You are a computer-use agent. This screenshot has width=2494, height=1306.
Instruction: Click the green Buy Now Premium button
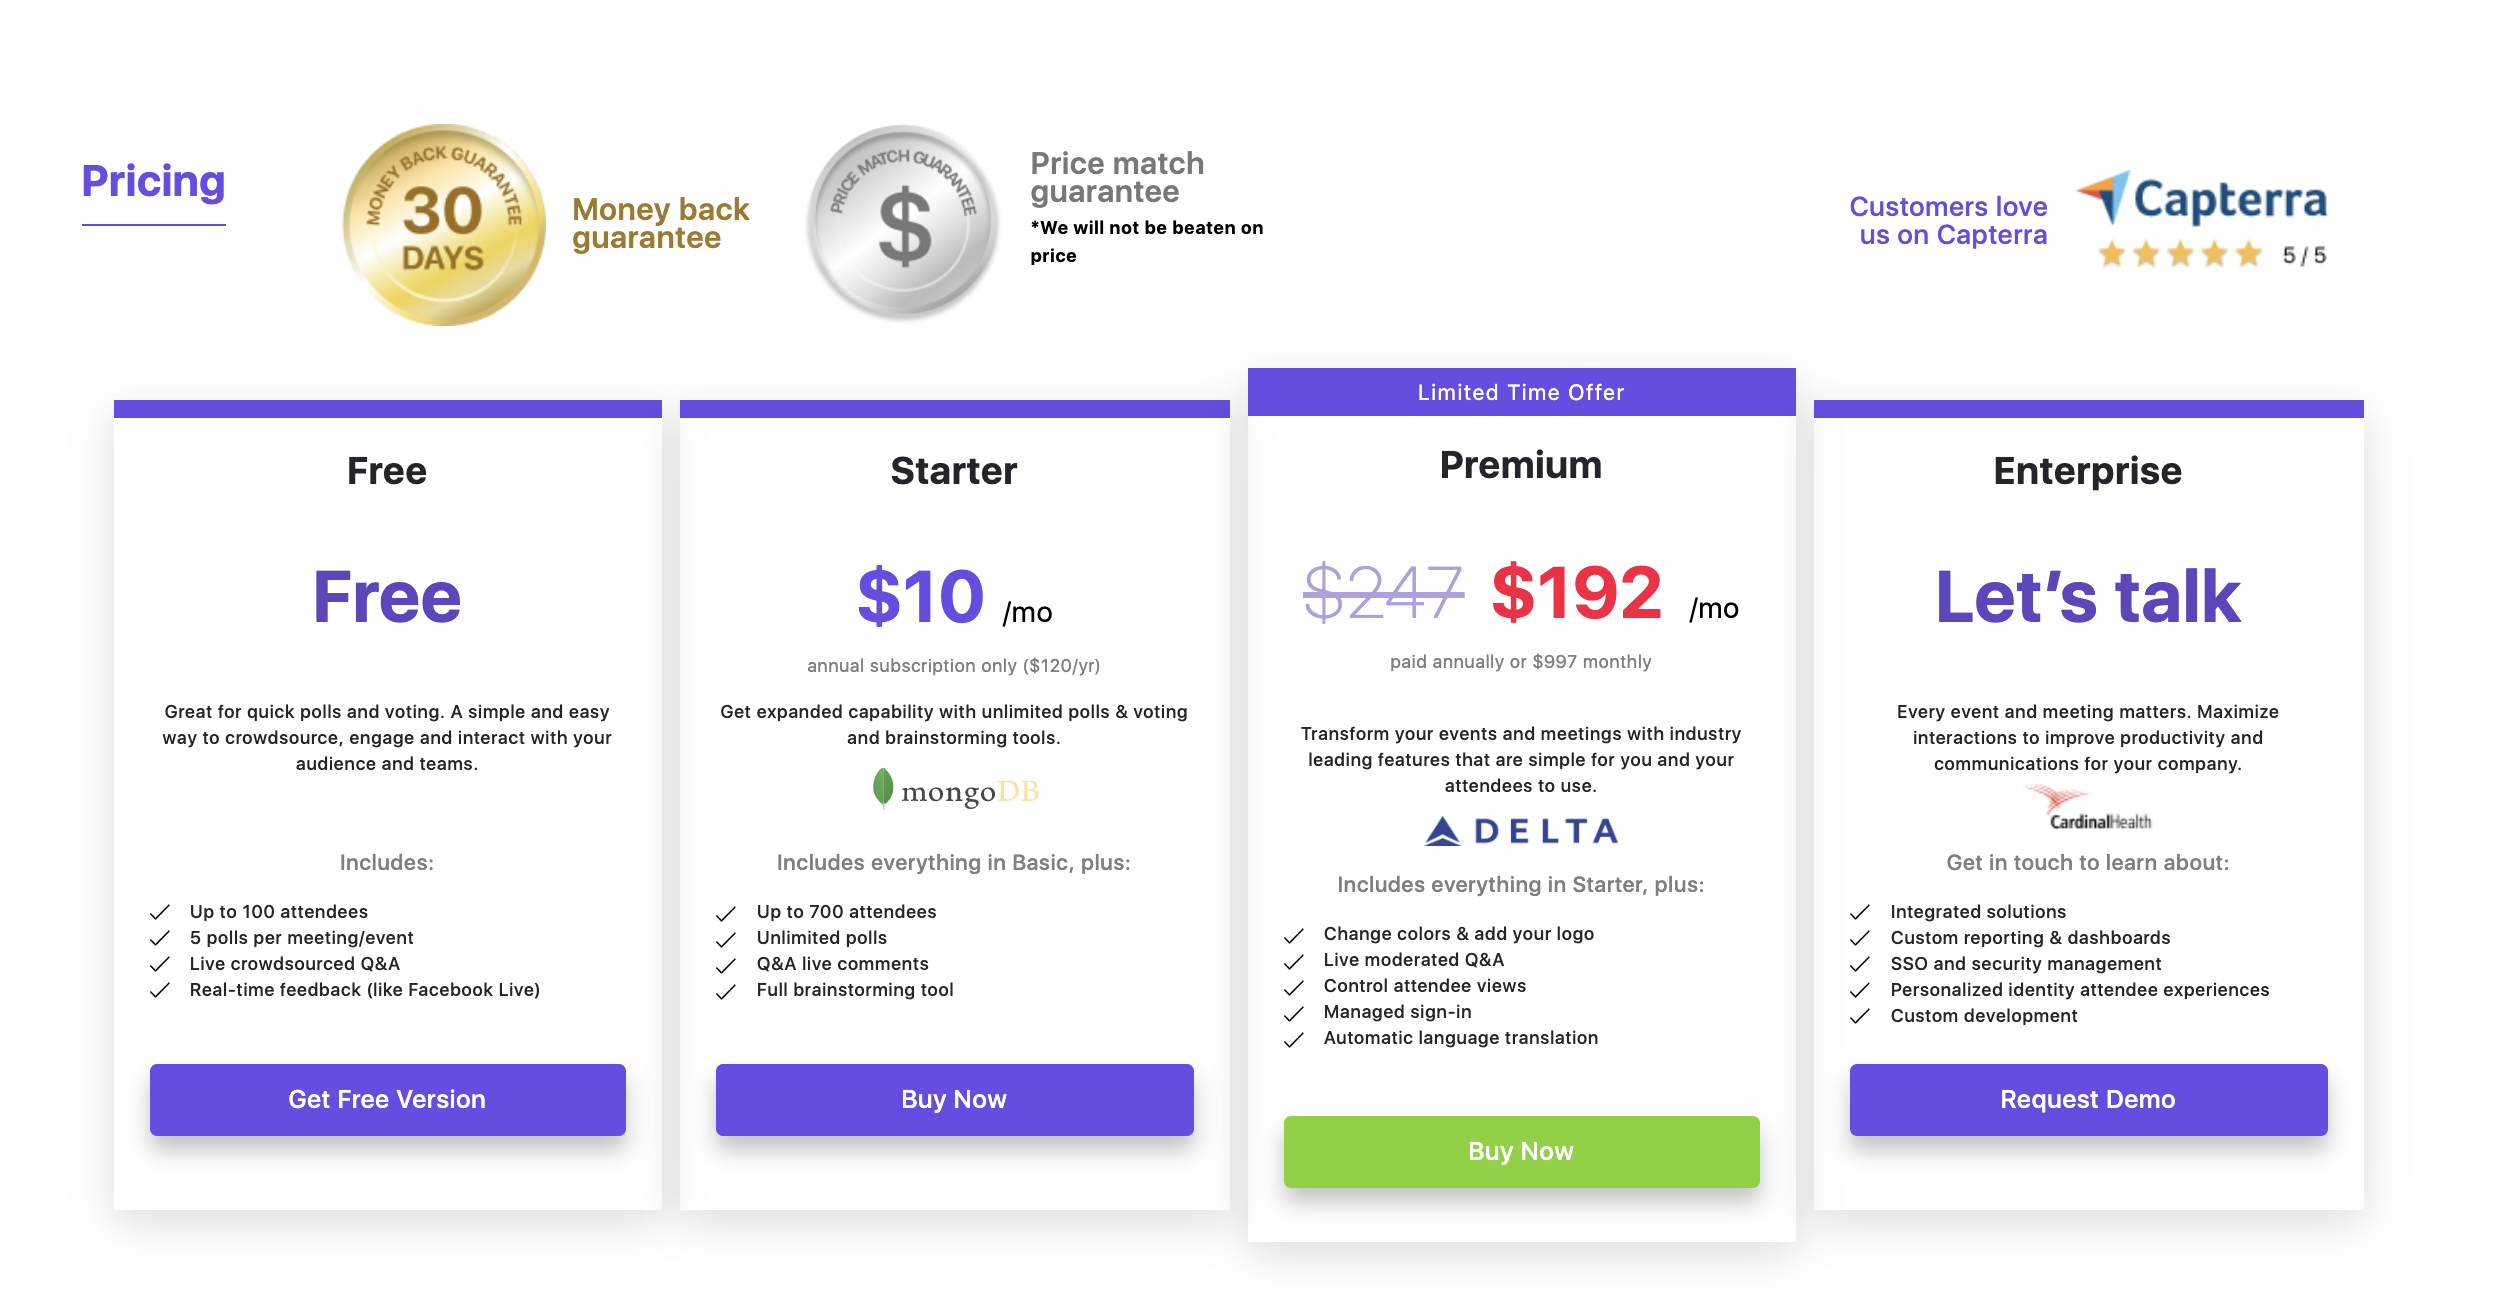tap(1521, 1151)
